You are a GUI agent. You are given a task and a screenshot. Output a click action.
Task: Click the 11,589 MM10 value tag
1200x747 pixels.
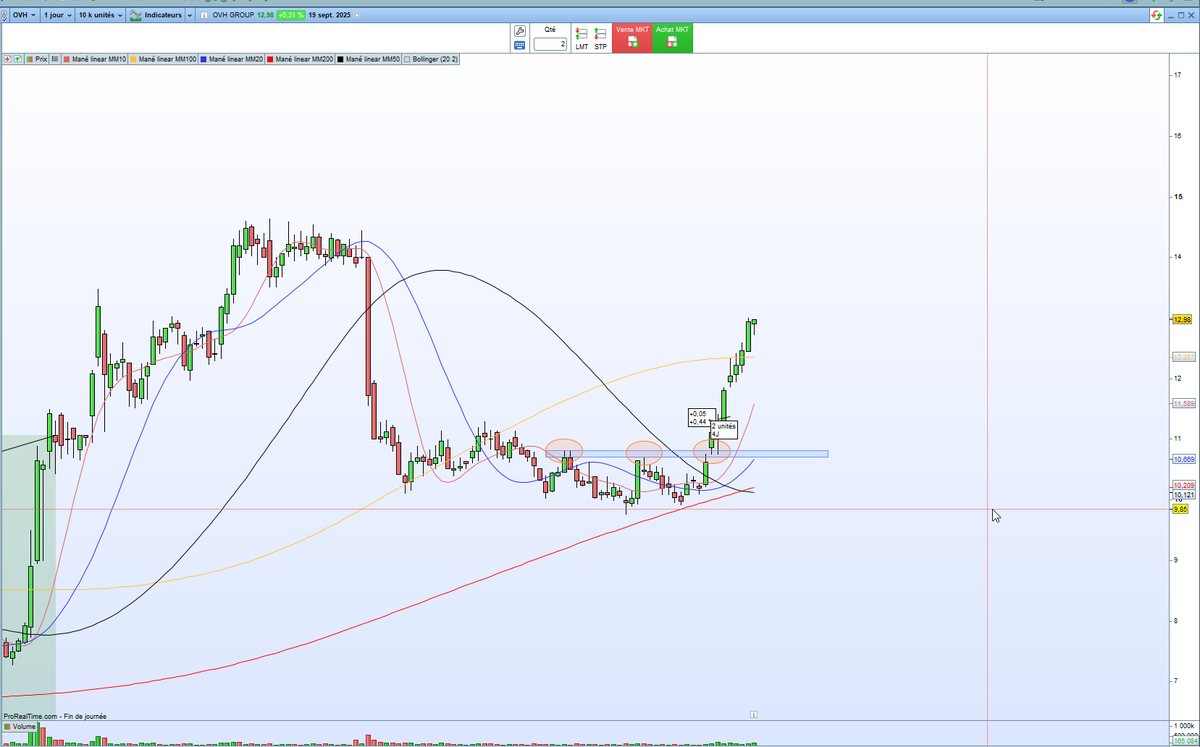[1183, 403]
